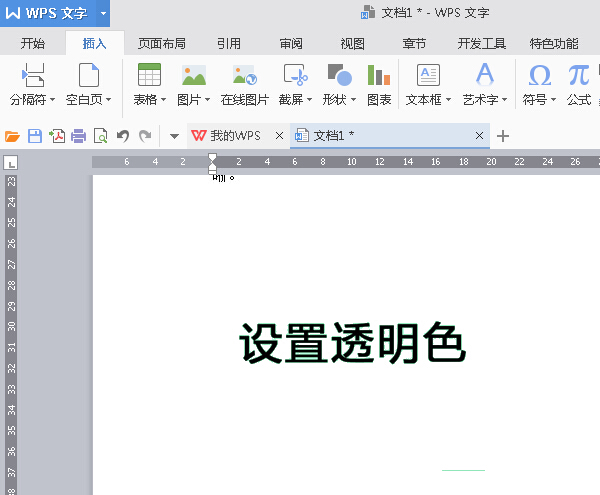Open Print Preview from quick toolbar
This screenshot has width=600, height=495.
coord(100,136)
